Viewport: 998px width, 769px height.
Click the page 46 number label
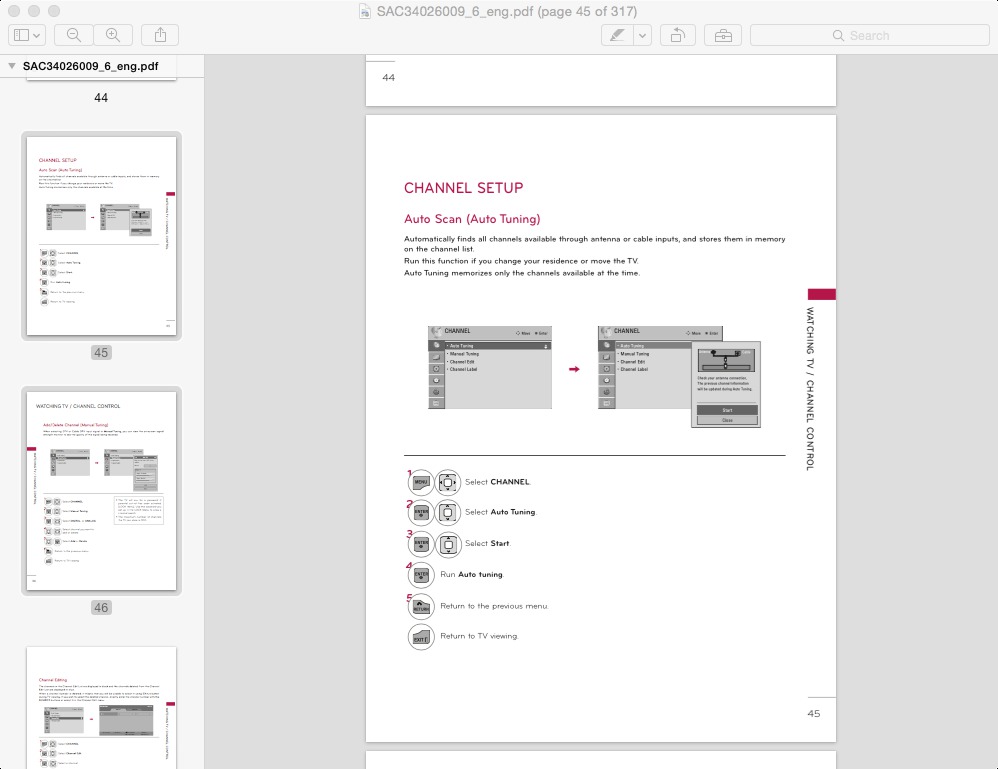pos(101,607)
